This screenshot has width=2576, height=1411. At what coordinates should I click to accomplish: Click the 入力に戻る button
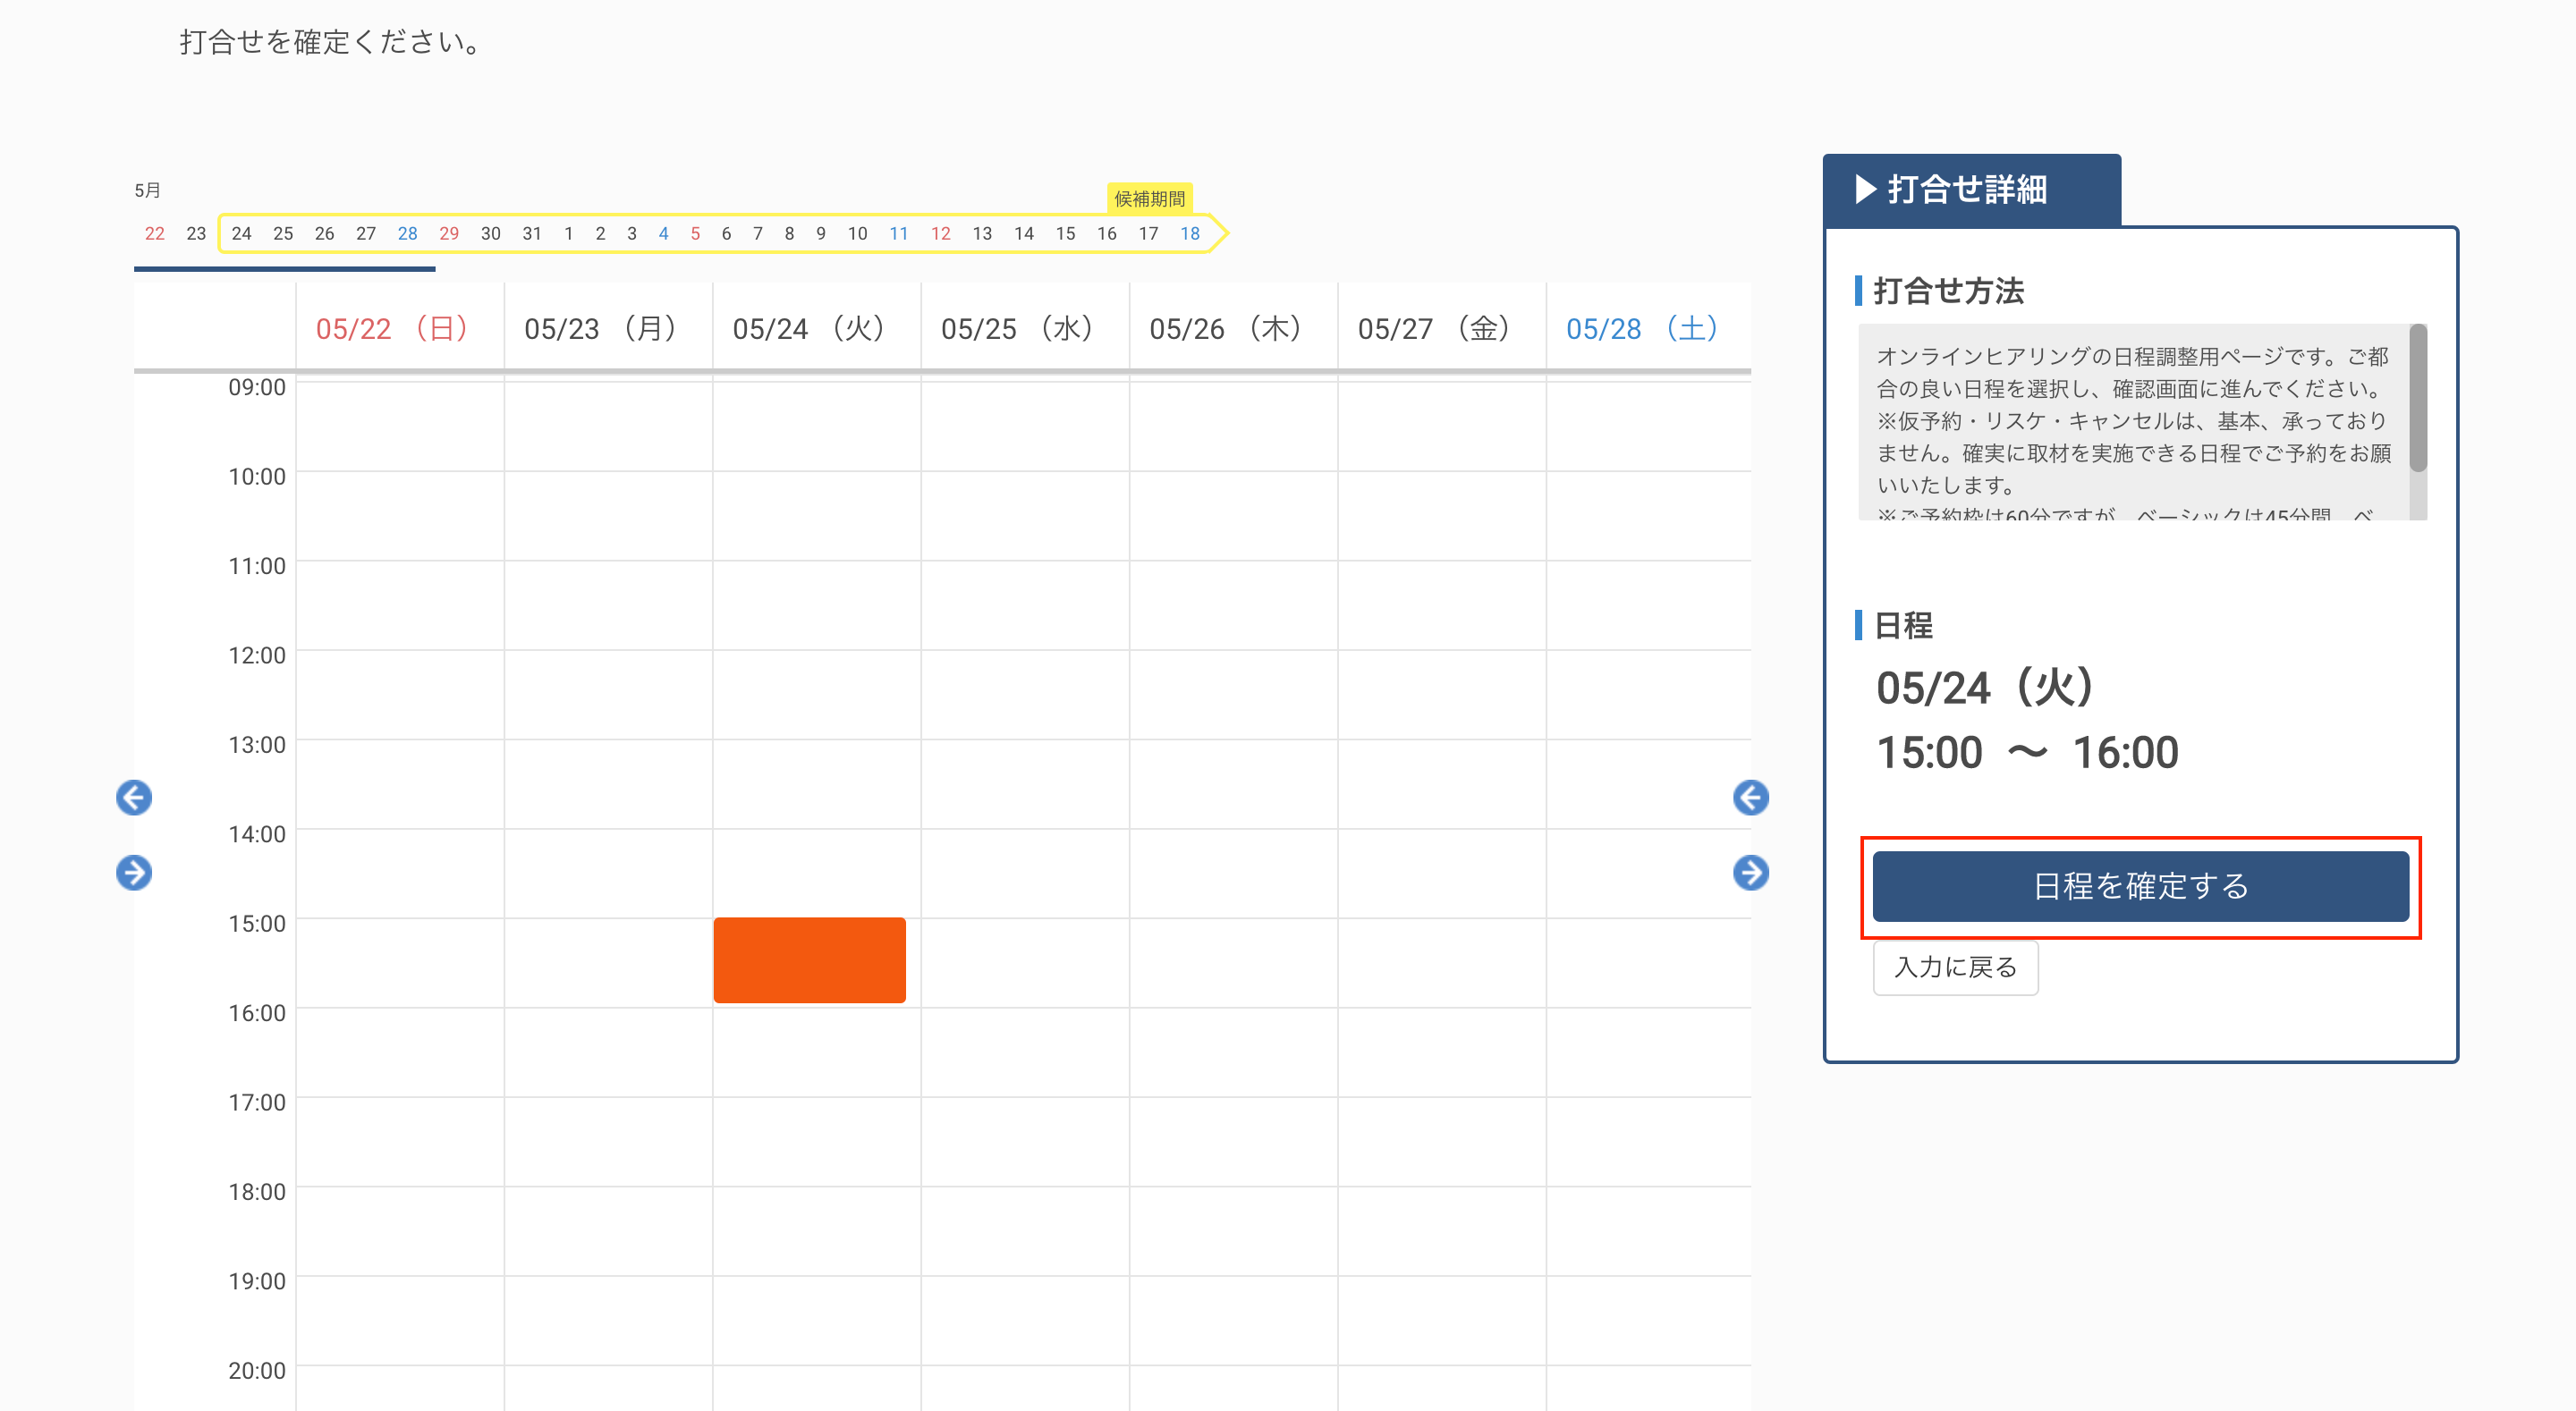coord(1955,967)
